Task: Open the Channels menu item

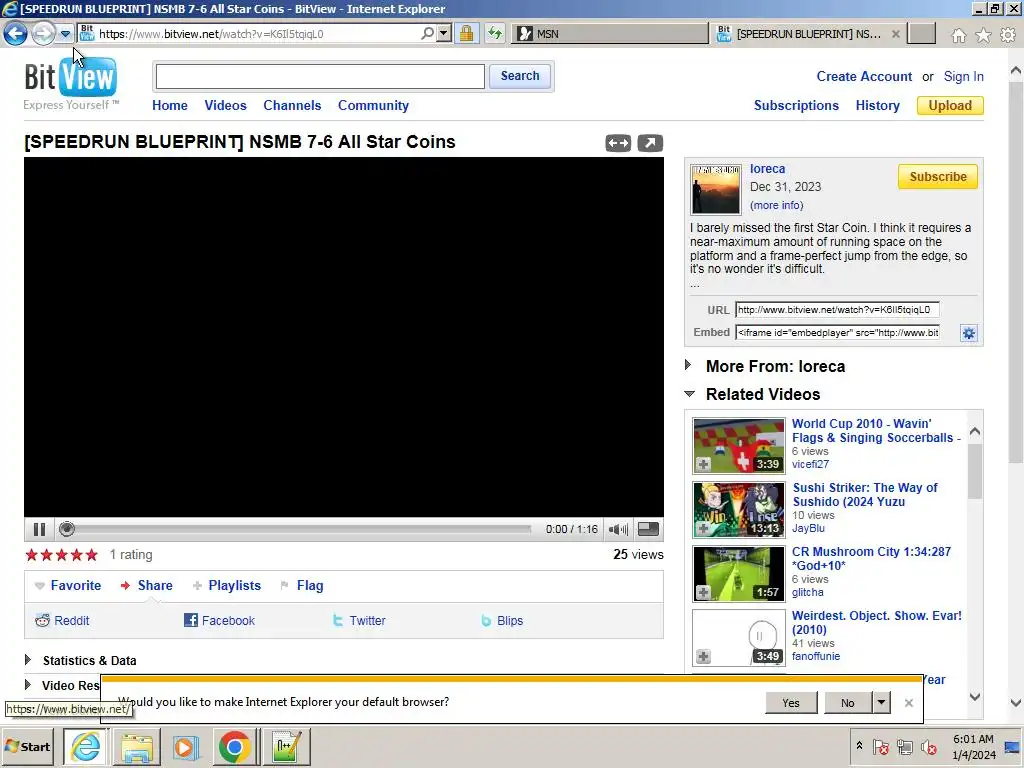Action: point(292,105)
